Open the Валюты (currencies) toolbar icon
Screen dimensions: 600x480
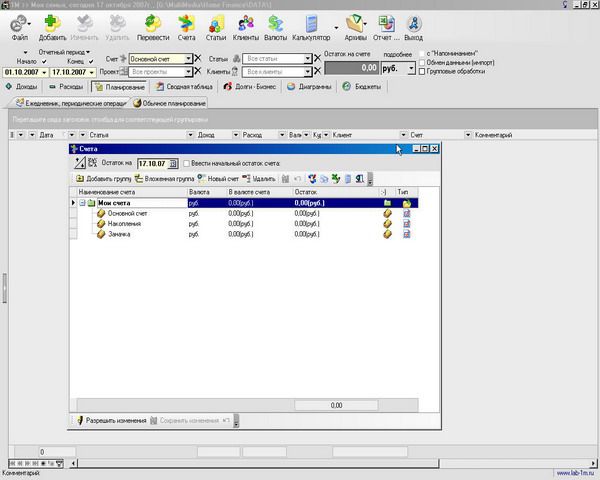tap(275, 27)
